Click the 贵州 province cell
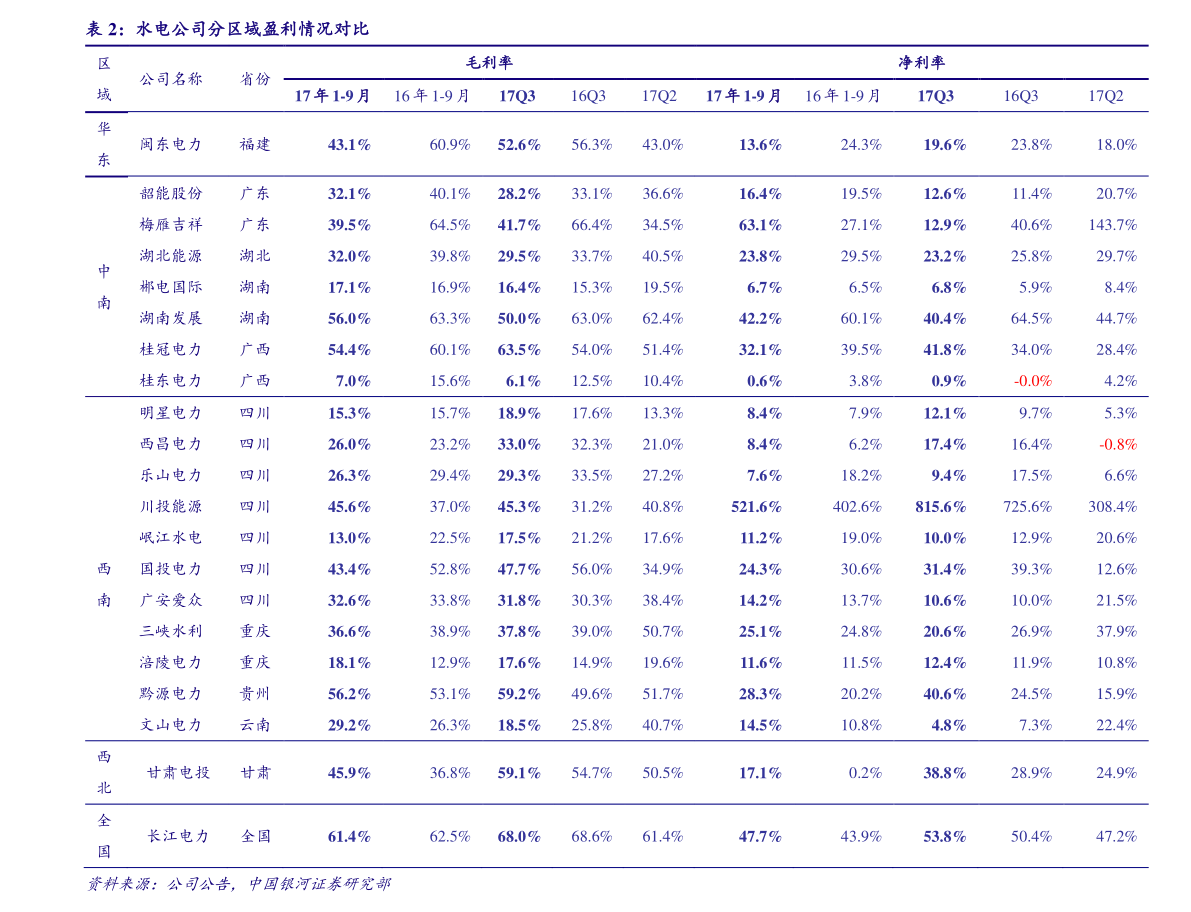Image resolution: width=1191 pixels, height=912 pixels. pyautogui.click(x=254, y=694)
